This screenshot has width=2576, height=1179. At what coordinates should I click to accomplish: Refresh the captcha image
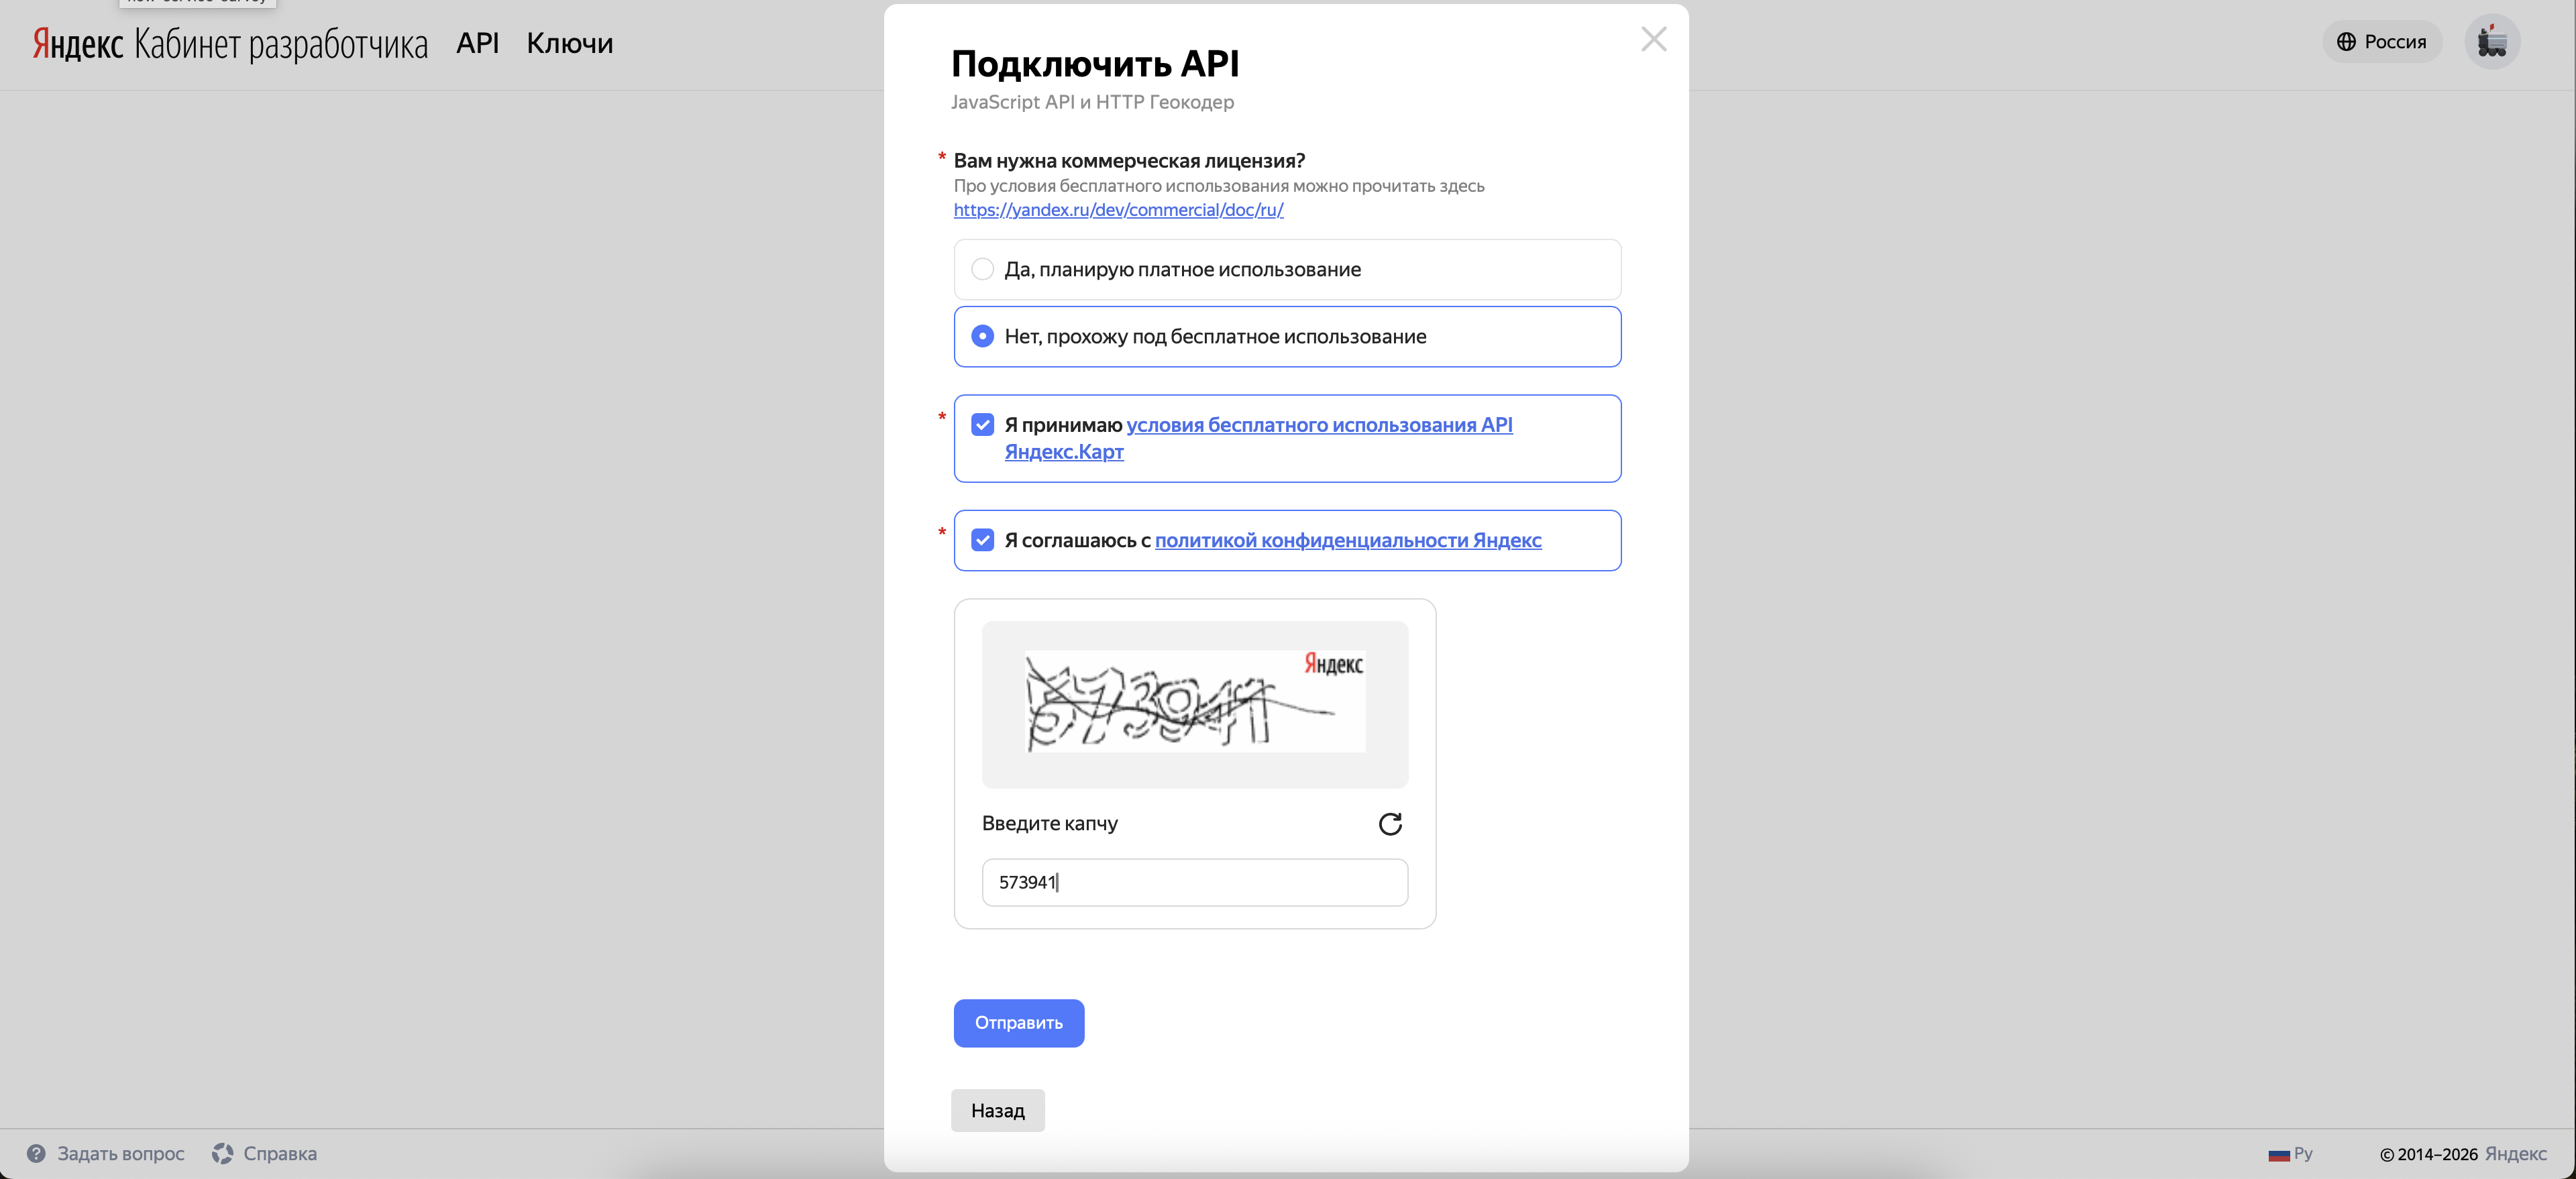pos(1390,823)
